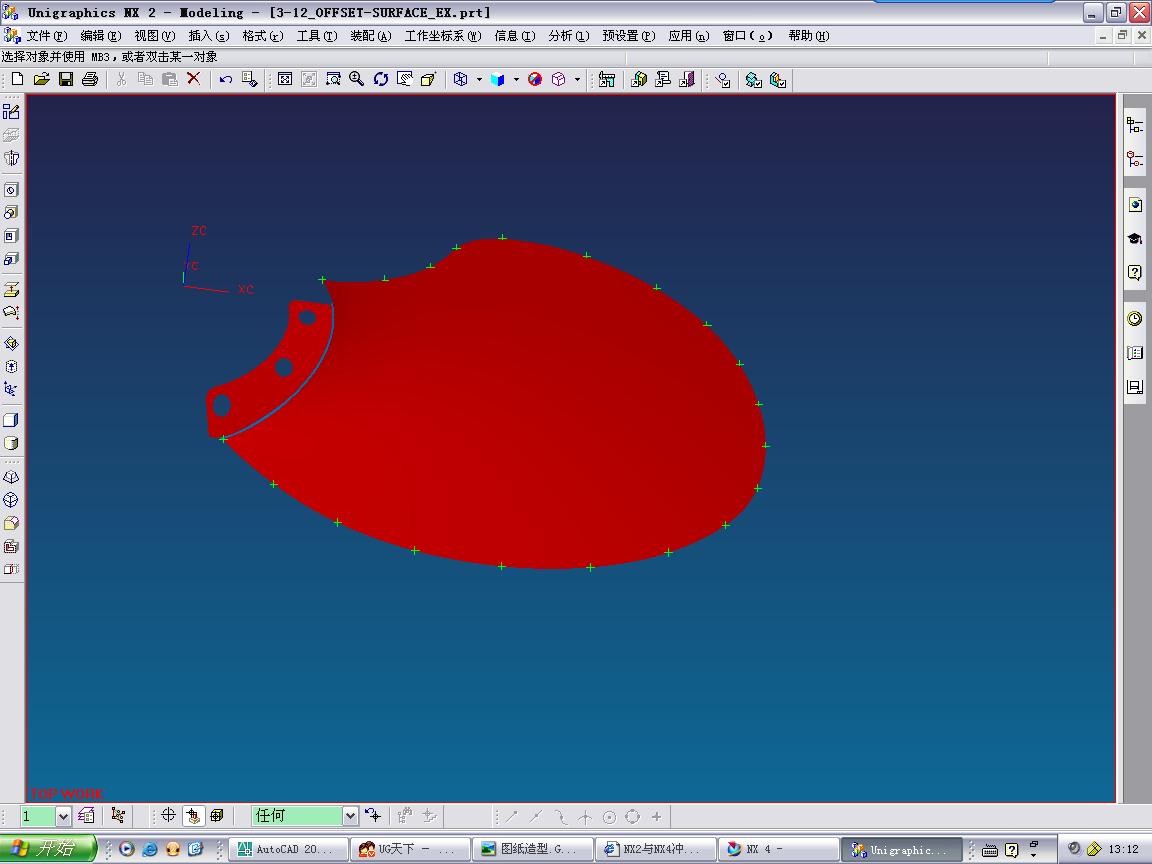Open the 分析 menu

point(569,35)
